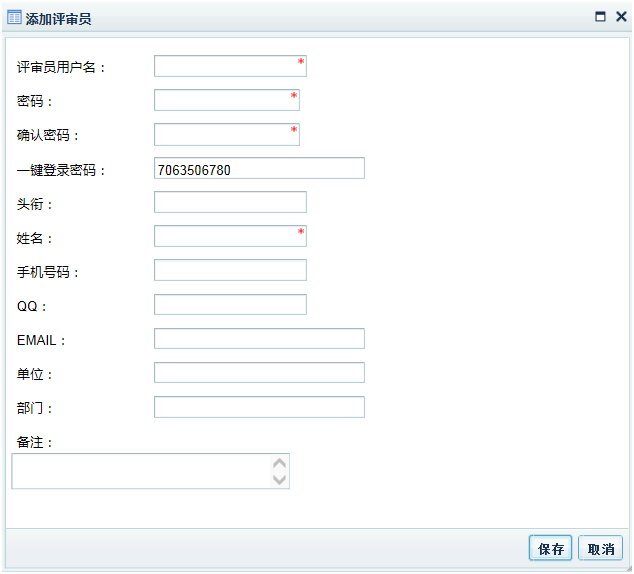Focus the 头衔 input box
This screenshot has width=634, height=574.
(x=230, y=203)
